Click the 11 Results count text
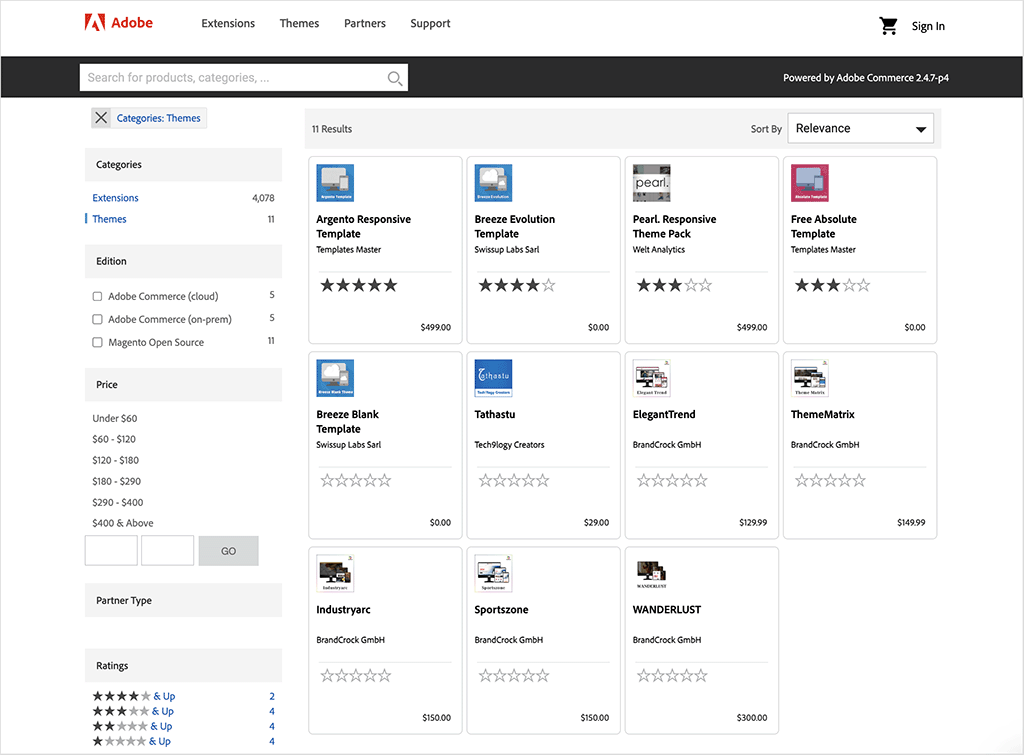1024x755 pixels. pos(332,129)
